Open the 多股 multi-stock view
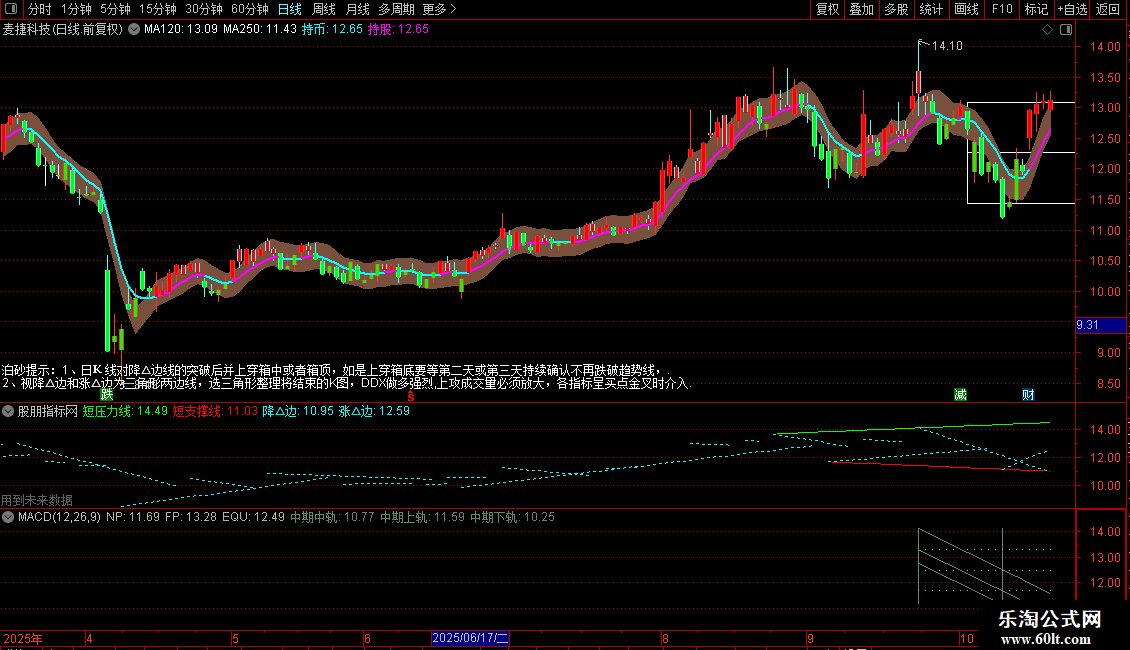1130x650 pixels. coord(896,9)
